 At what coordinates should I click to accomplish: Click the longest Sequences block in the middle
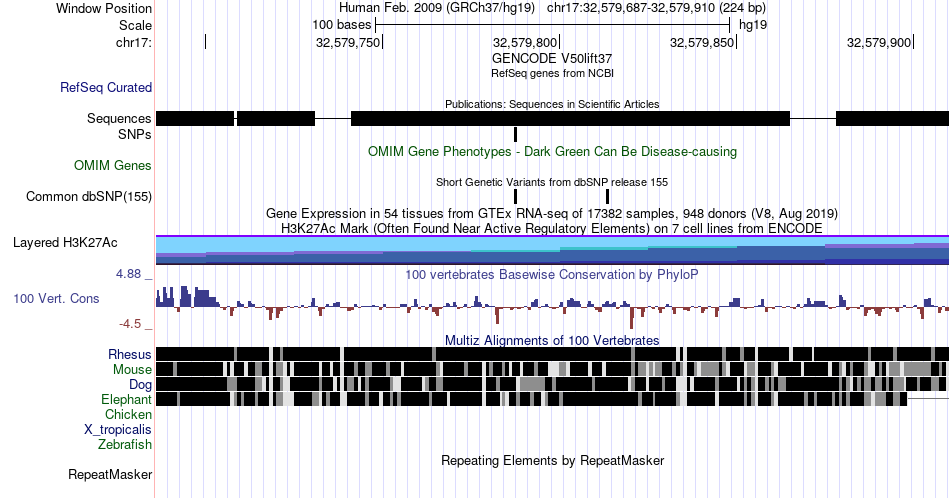pyautogui.click(x=571, y=119)
